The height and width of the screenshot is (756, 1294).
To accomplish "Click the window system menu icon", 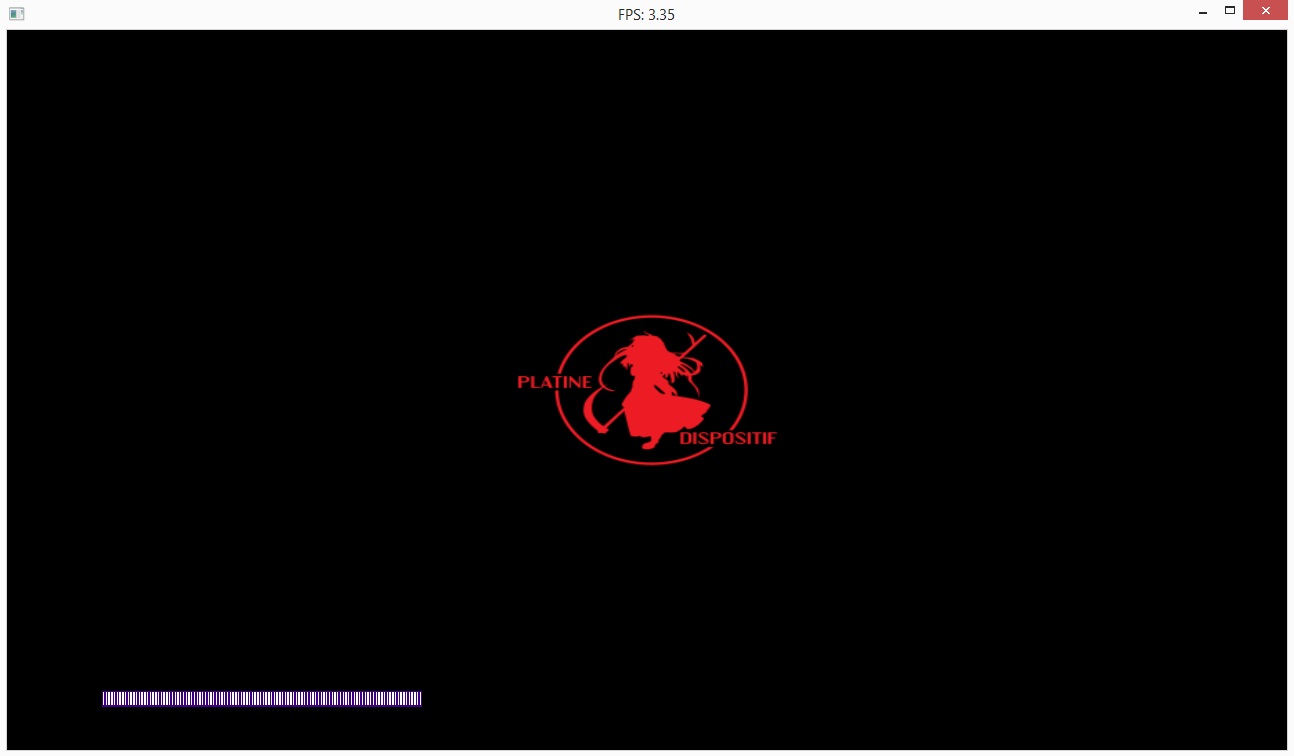I will [x=16, y=14].
